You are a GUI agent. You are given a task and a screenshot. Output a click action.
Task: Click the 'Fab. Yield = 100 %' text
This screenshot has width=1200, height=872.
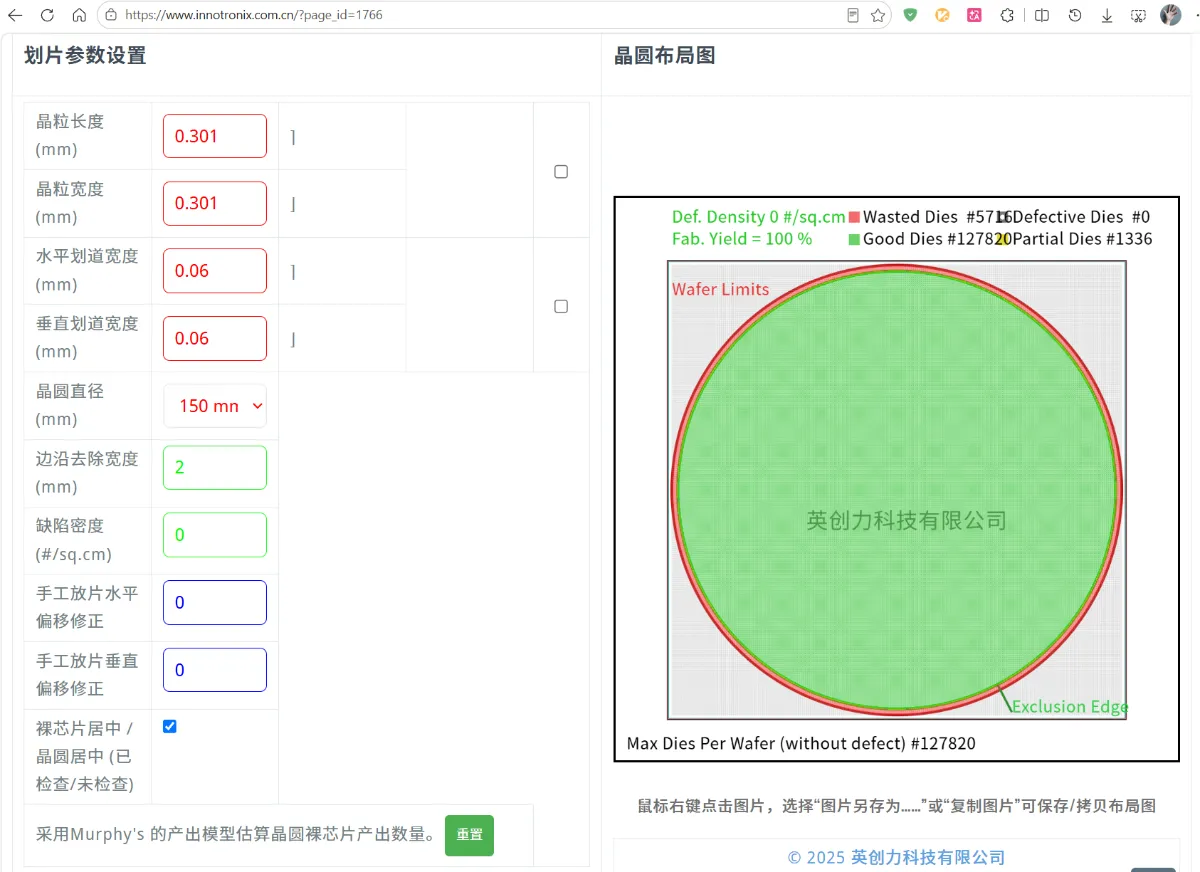pos(742,239)
